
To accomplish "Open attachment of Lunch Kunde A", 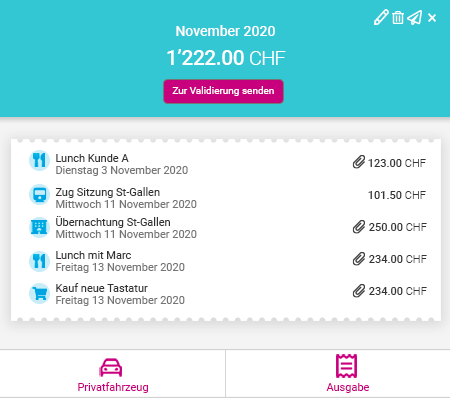I will click(359, 162).
